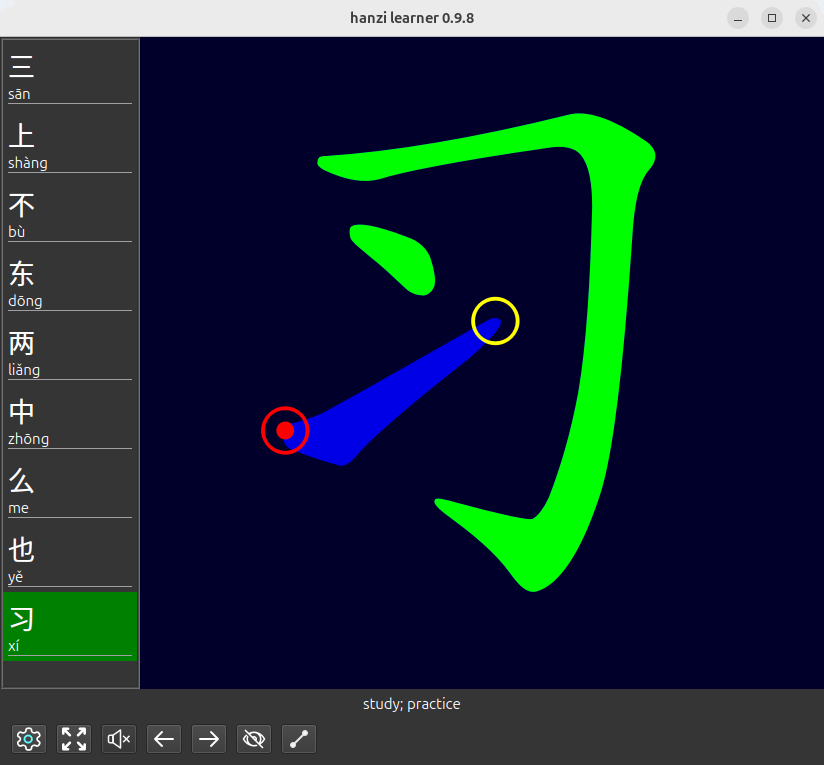This screenshot has height=765, width=824.
Task: Select the character 也 yě in list
Action: [x=70, y=557]
